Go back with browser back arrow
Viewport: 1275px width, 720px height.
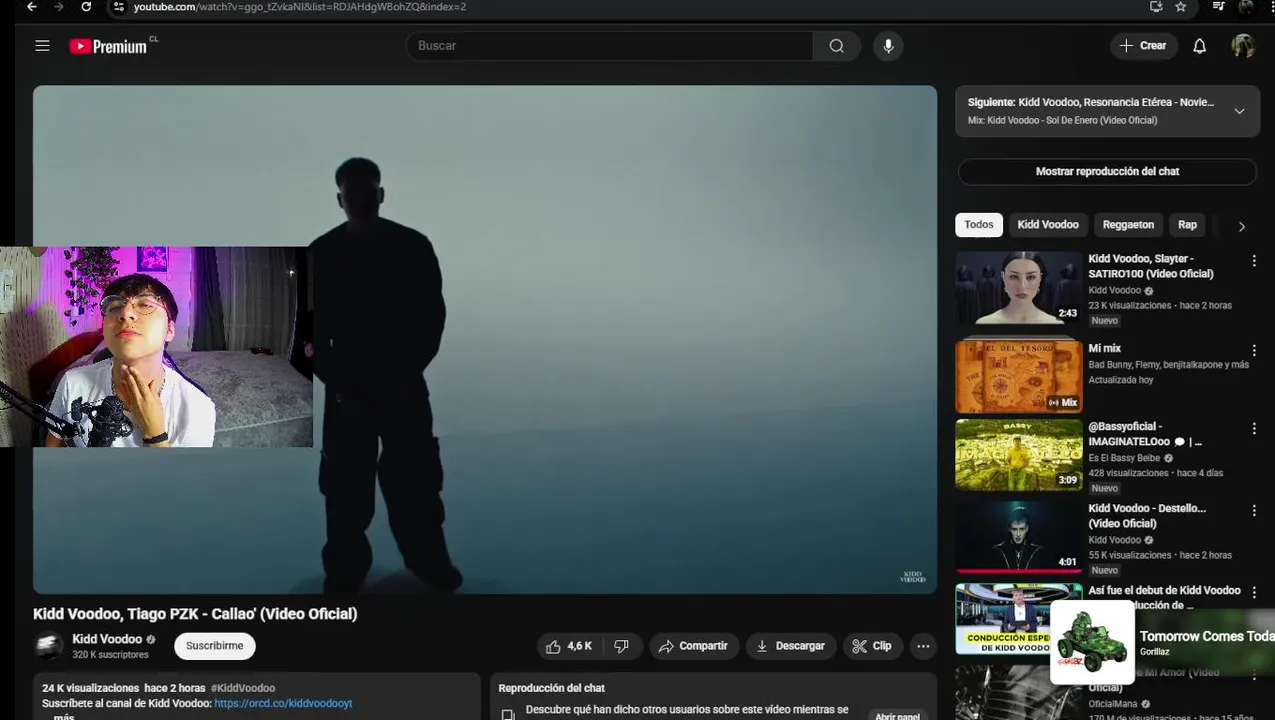pos(32,7)
